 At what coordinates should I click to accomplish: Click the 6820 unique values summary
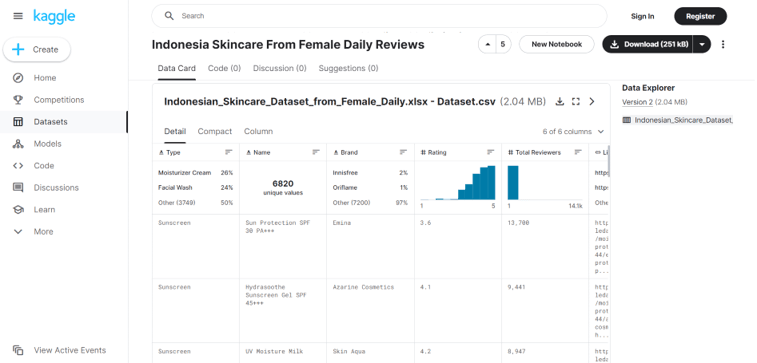283,187
